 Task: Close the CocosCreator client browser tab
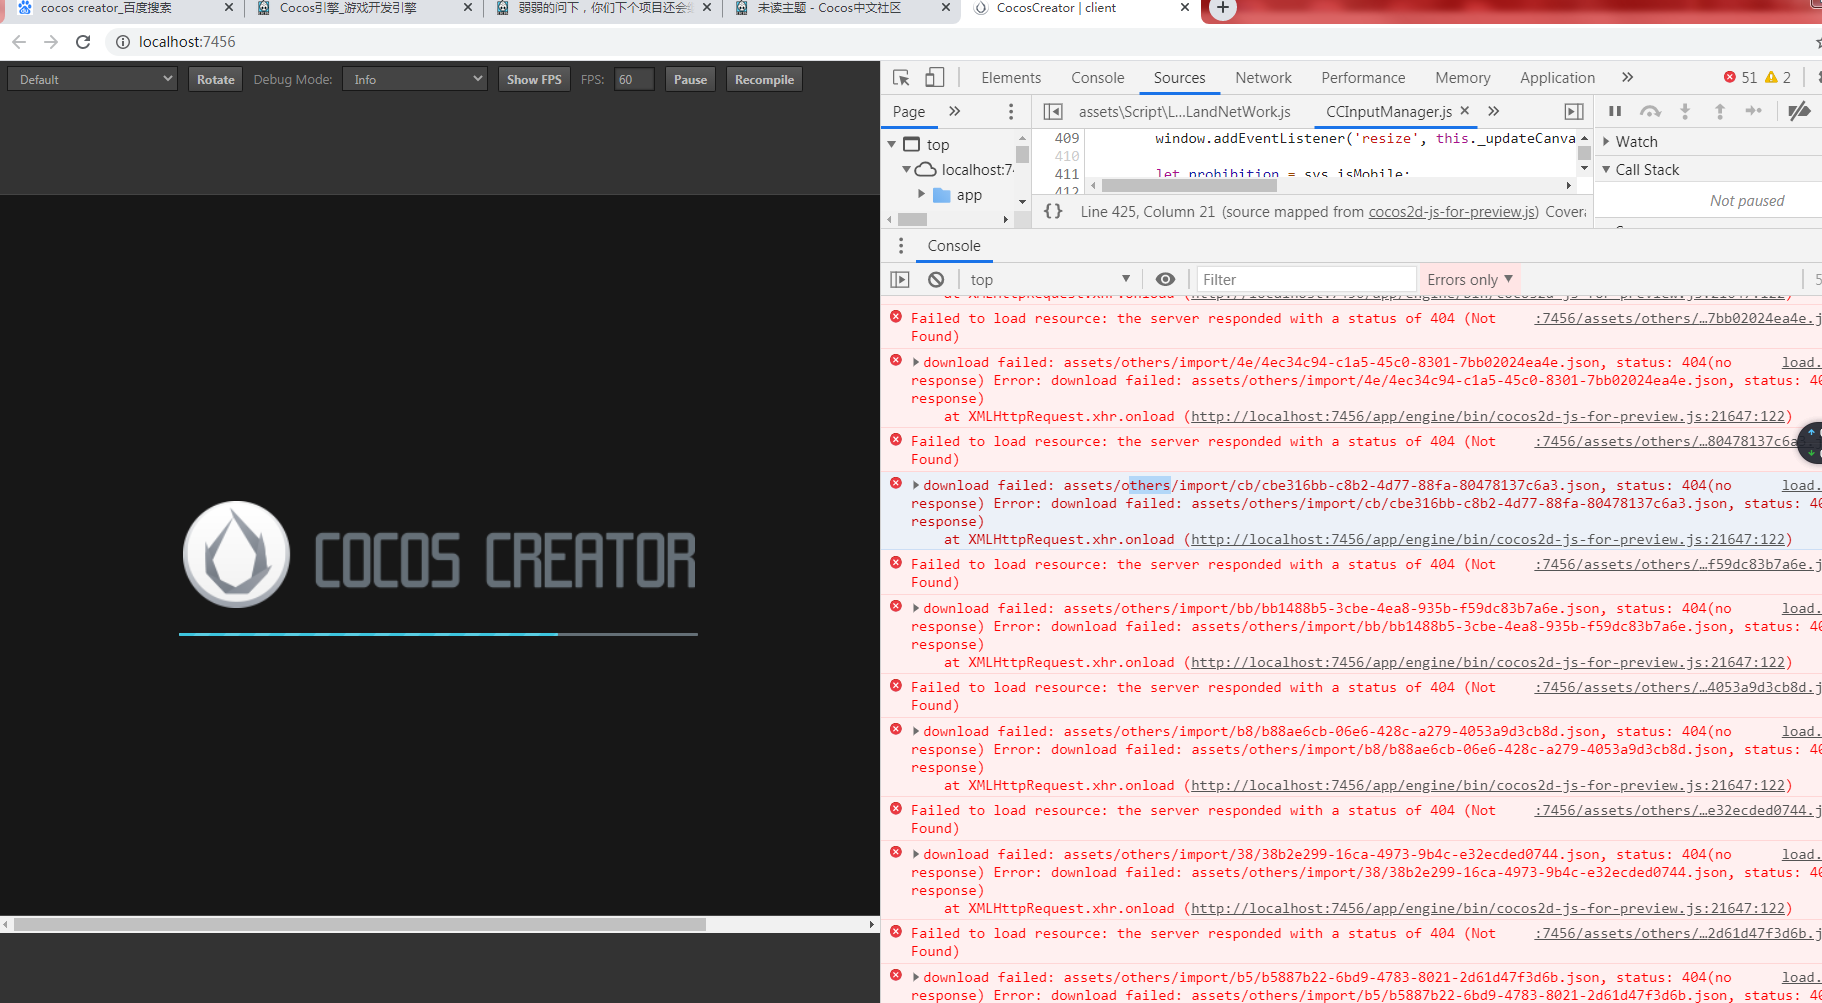pos(1185,8)
